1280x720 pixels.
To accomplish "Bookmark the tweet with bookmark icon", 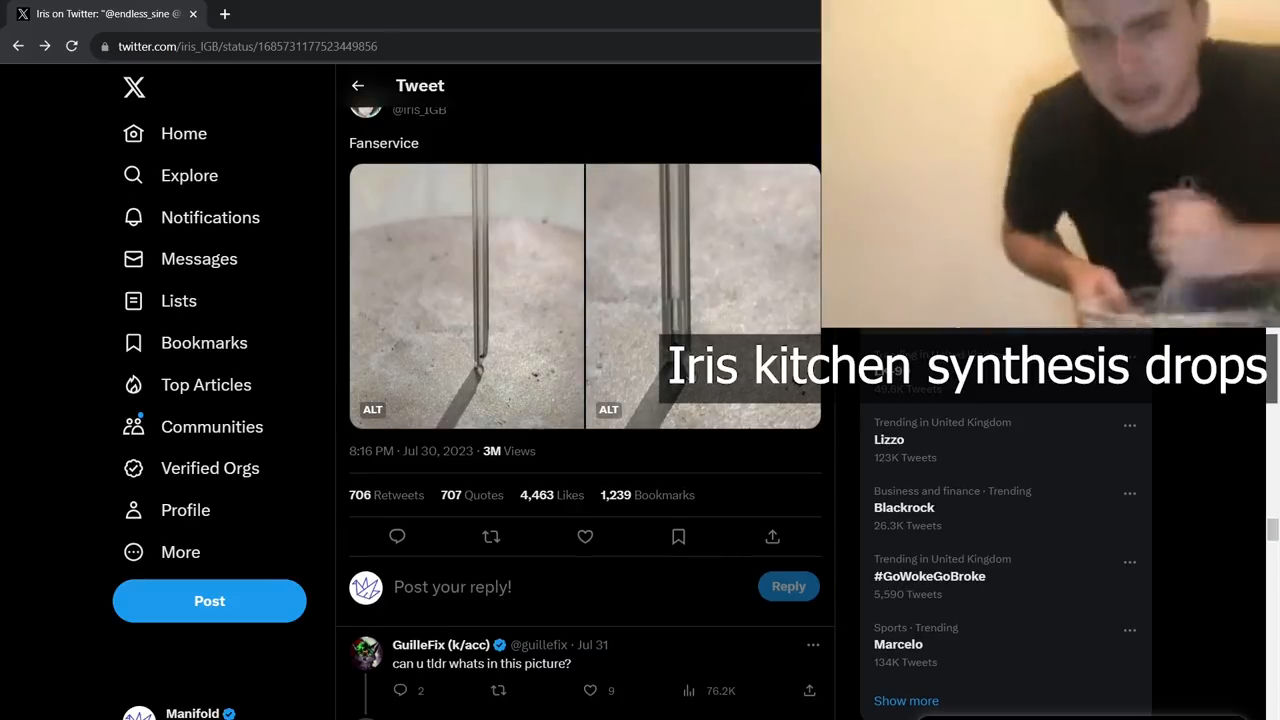I will pyautogui.click(x=678, y=537).
